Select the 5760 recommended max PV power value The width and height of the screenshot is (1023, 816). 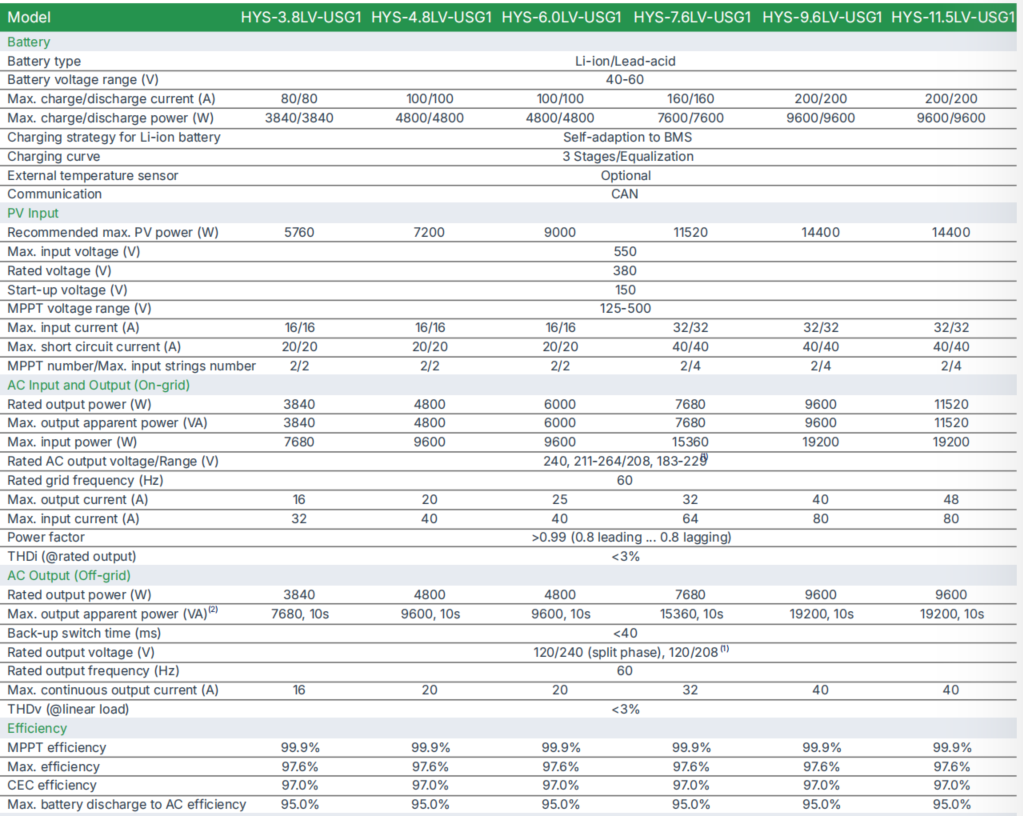click(300, 232)
